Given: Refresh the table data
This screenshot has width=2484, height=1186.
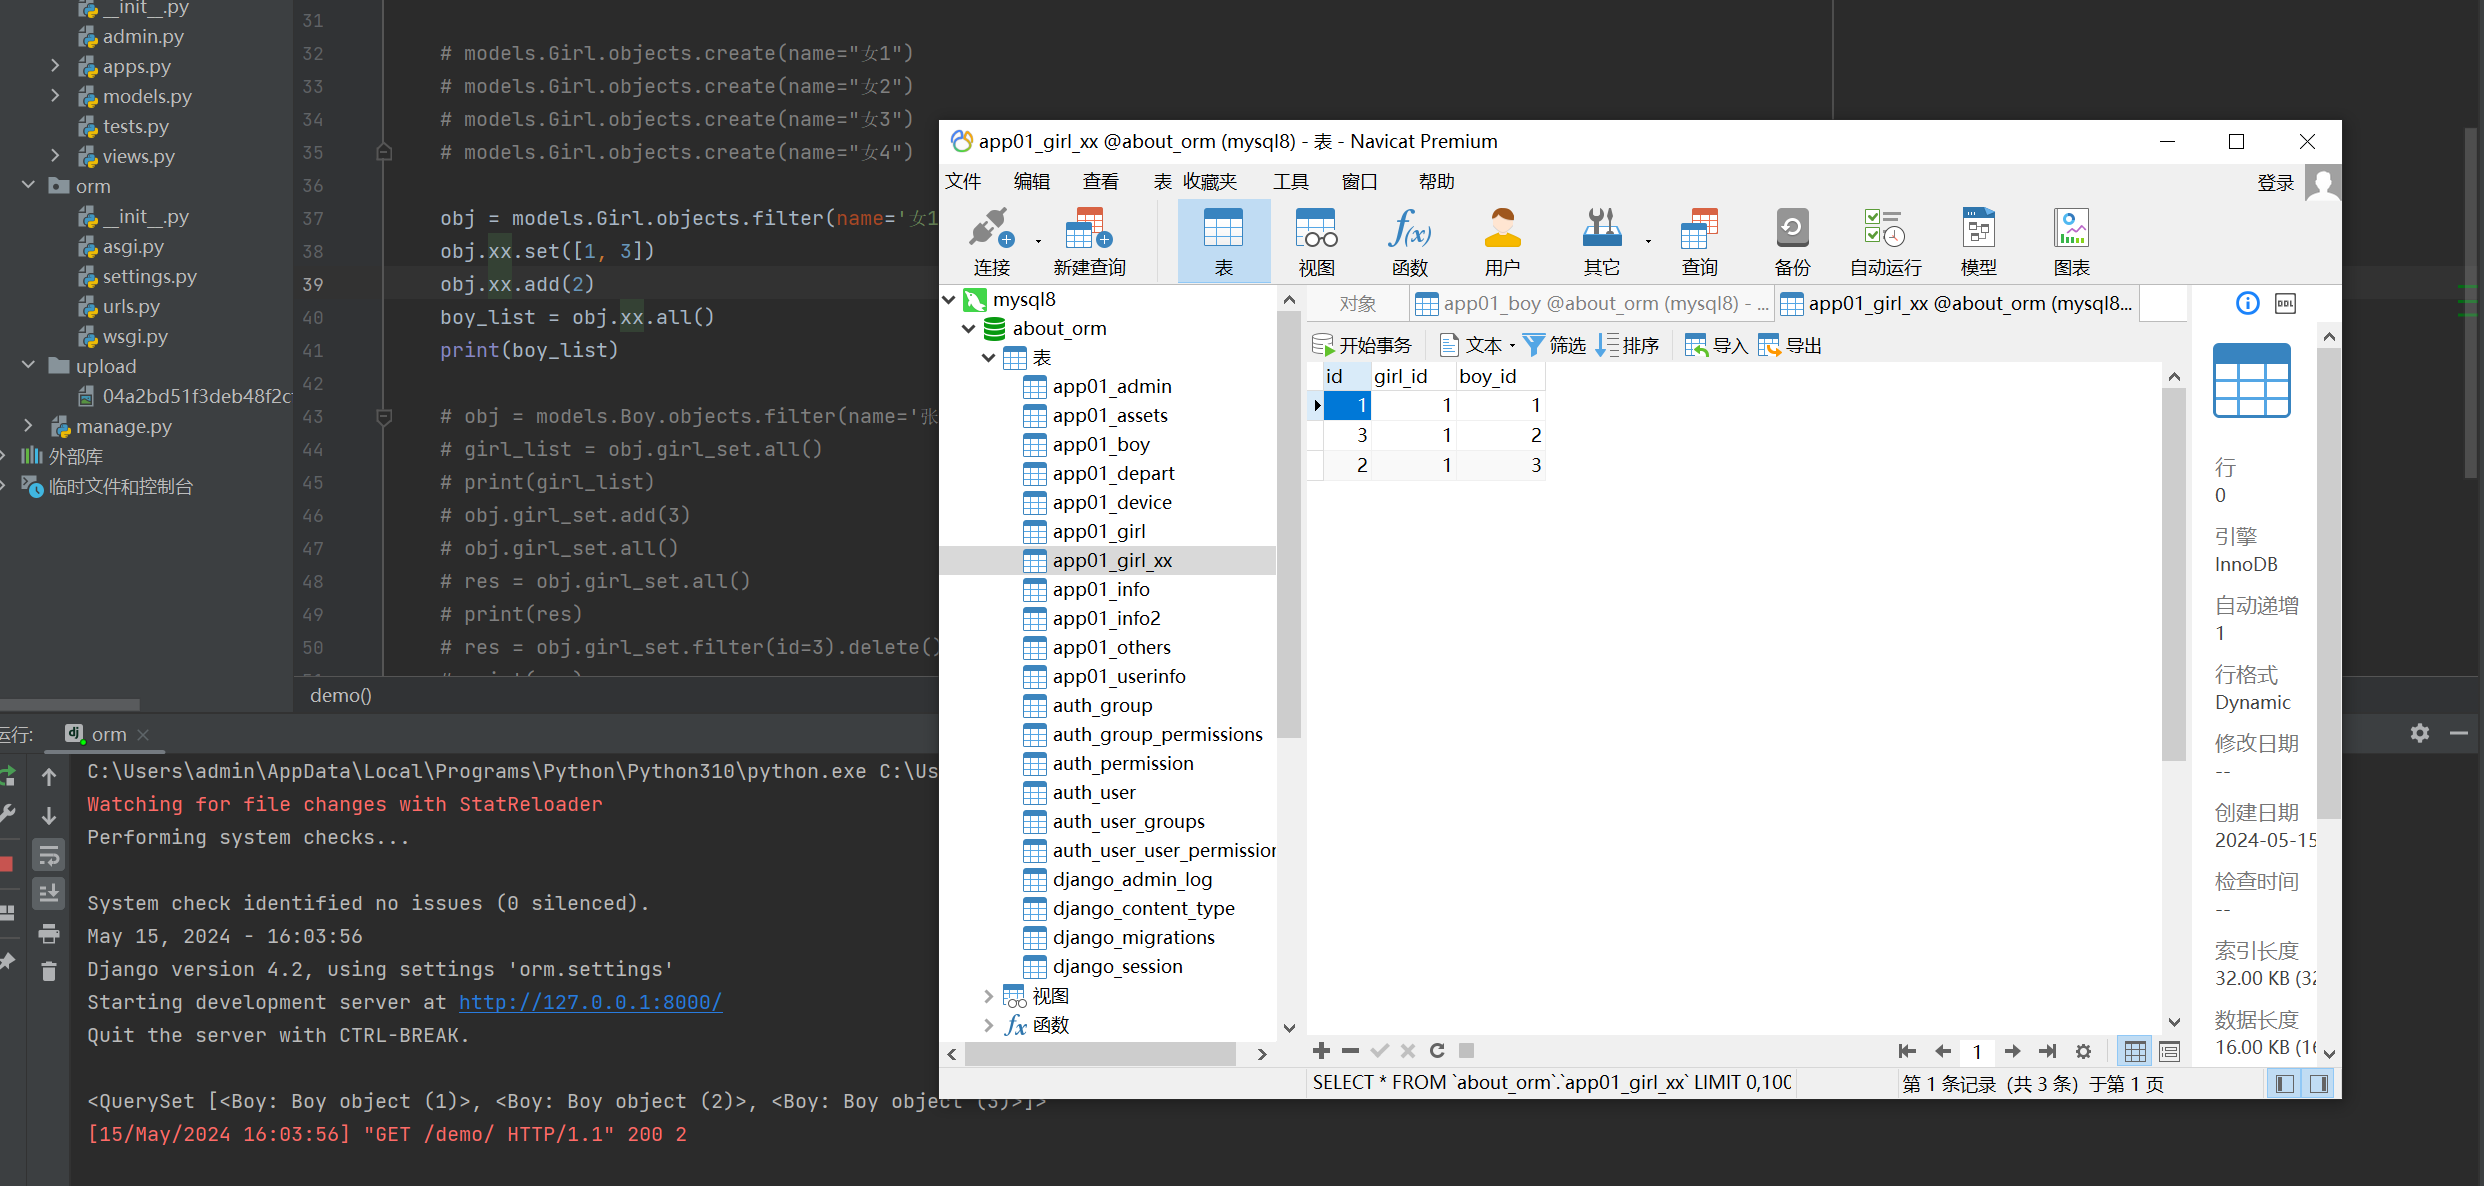Looking at the screenshot, I should [1437, 1050].
